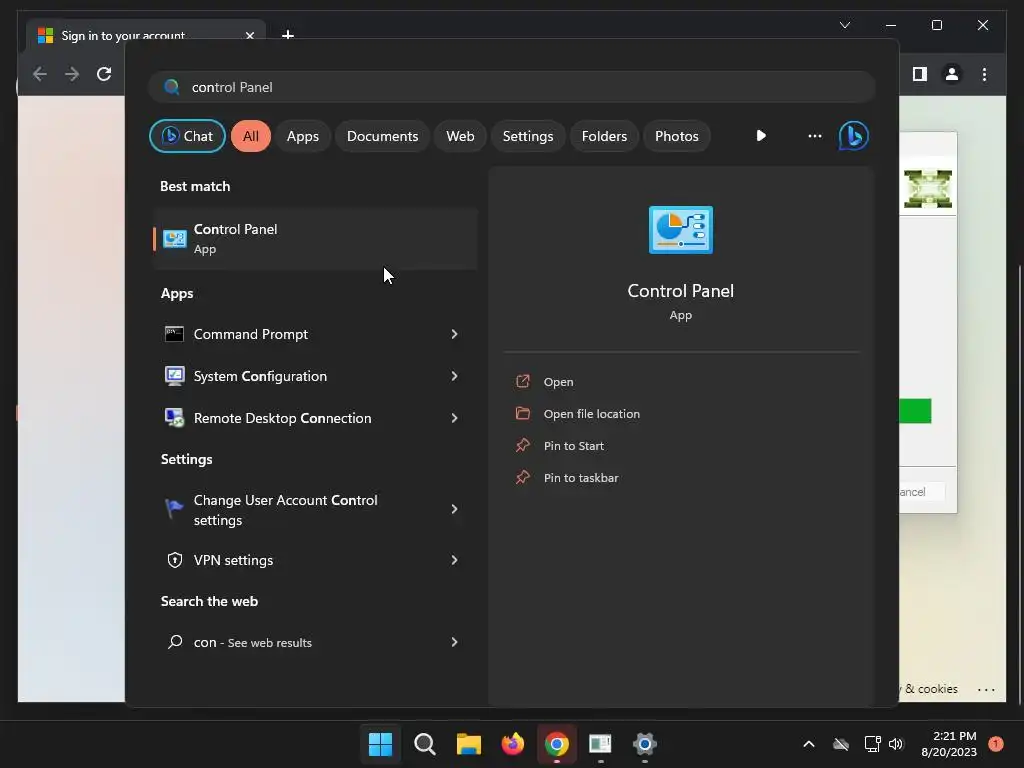The width and height of the screenshot is (1024, 768).
Task: Select the VPN settings text
Action: click(x=233, y=560)
